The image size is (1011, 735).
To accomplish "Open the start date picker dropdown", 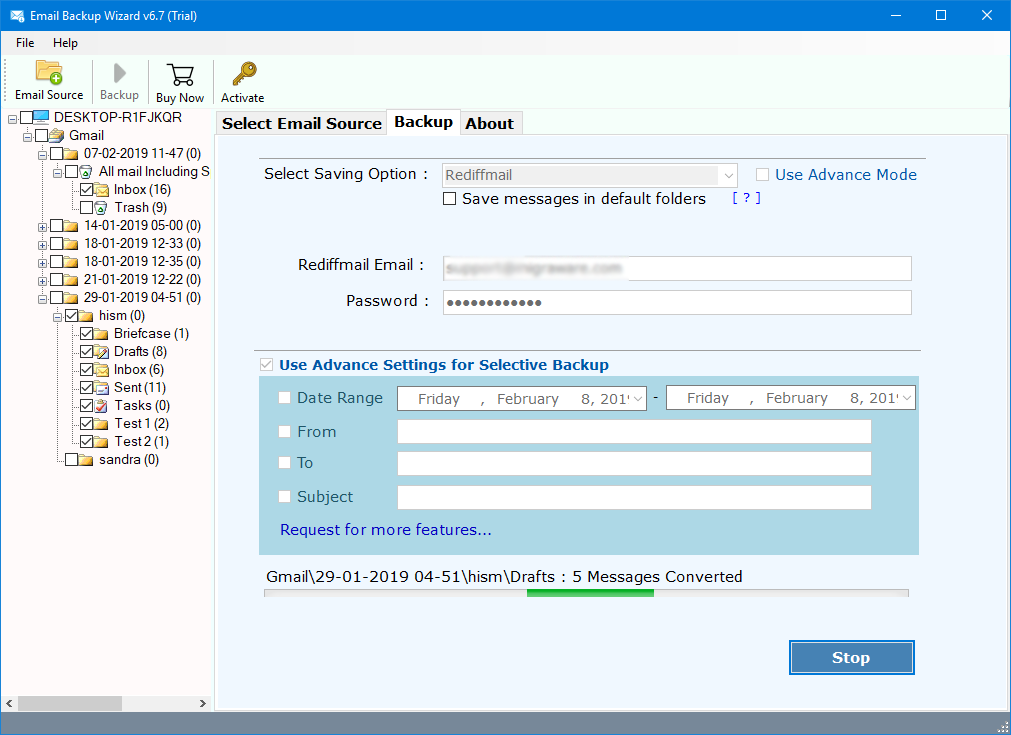I will pyautogui.click(x=638, y=398).
